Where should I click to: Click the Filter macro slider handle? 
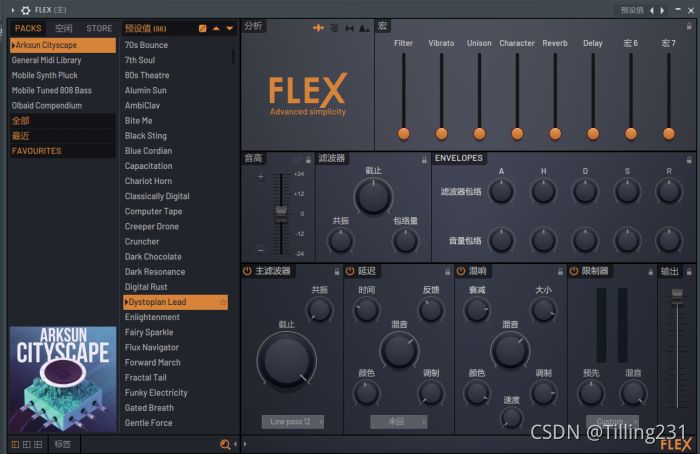point(404,133)
